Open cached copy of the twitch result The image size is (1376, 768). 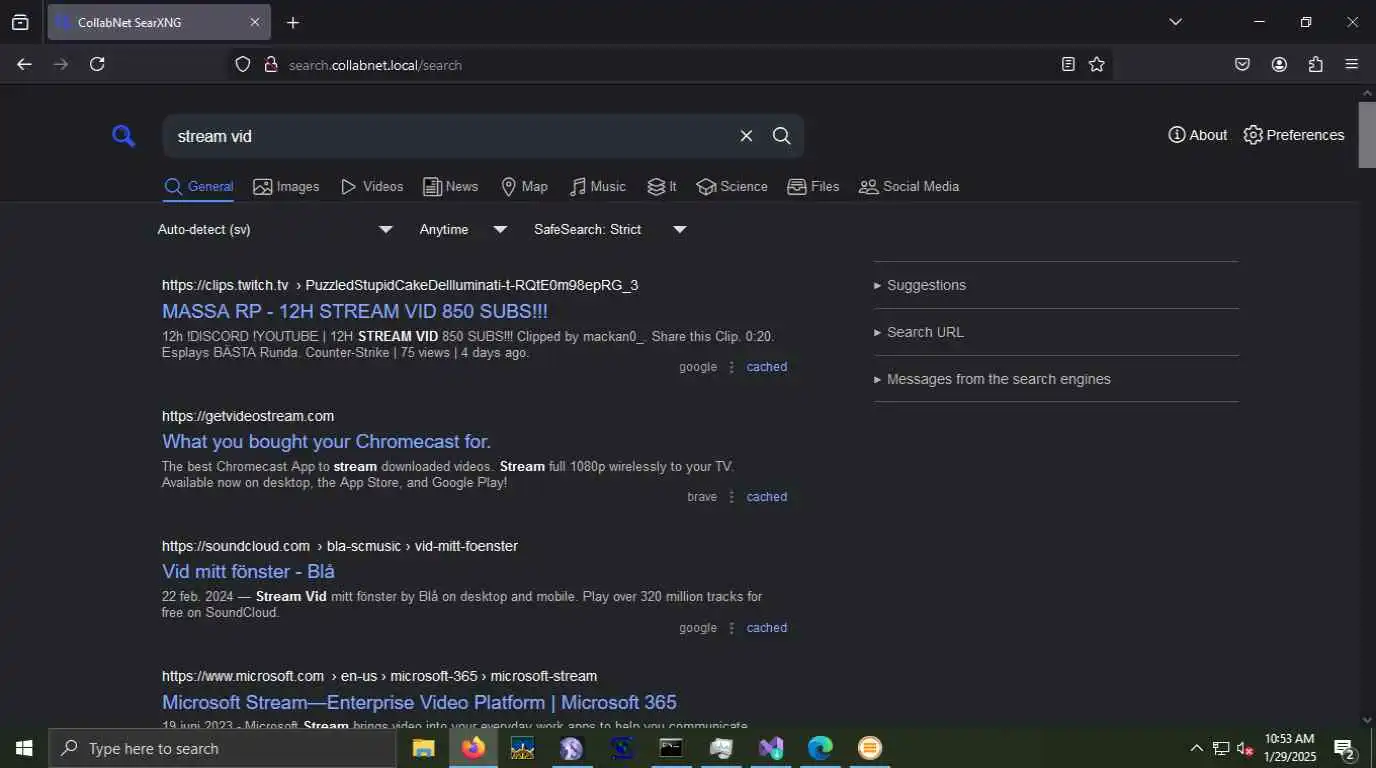[x=767, y=367]
